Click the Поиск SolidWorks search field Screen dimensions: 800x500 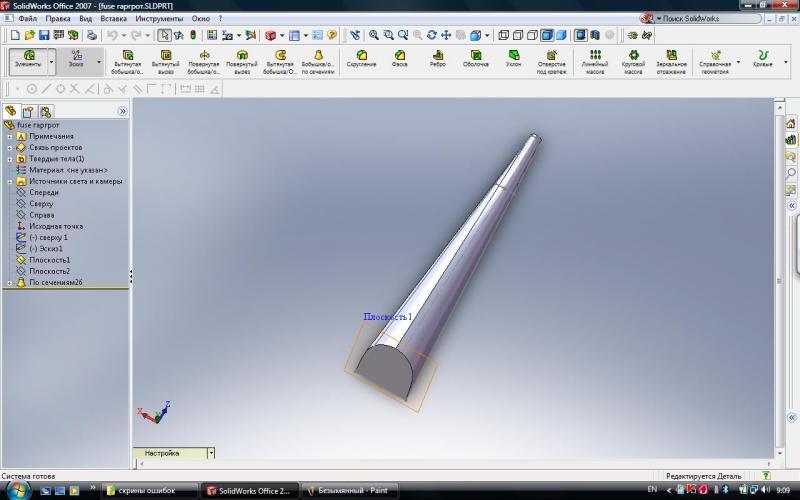click(725, 19)
